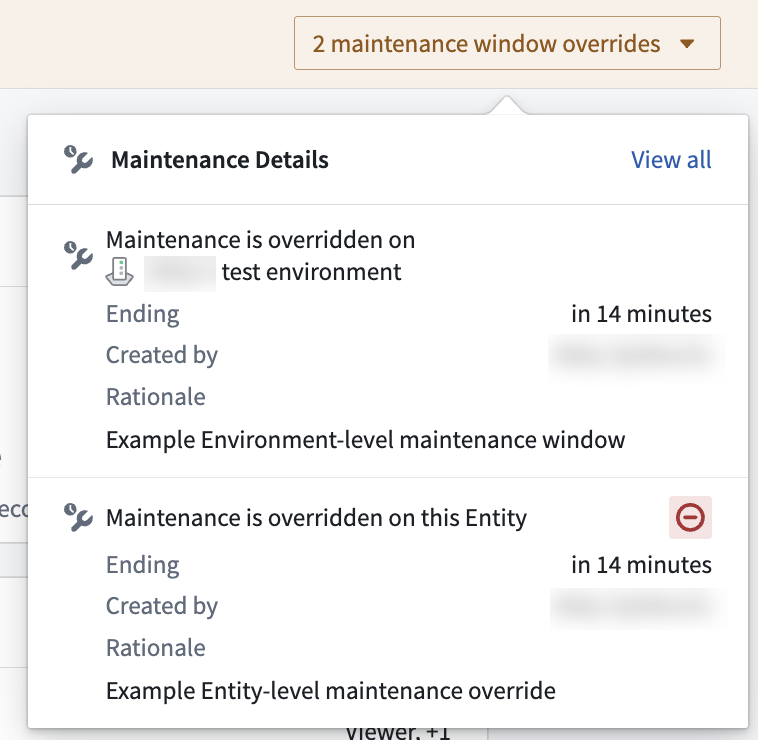
Task: Open the 2 maintenance window overrides dropdown
Action: pos(507,44)
